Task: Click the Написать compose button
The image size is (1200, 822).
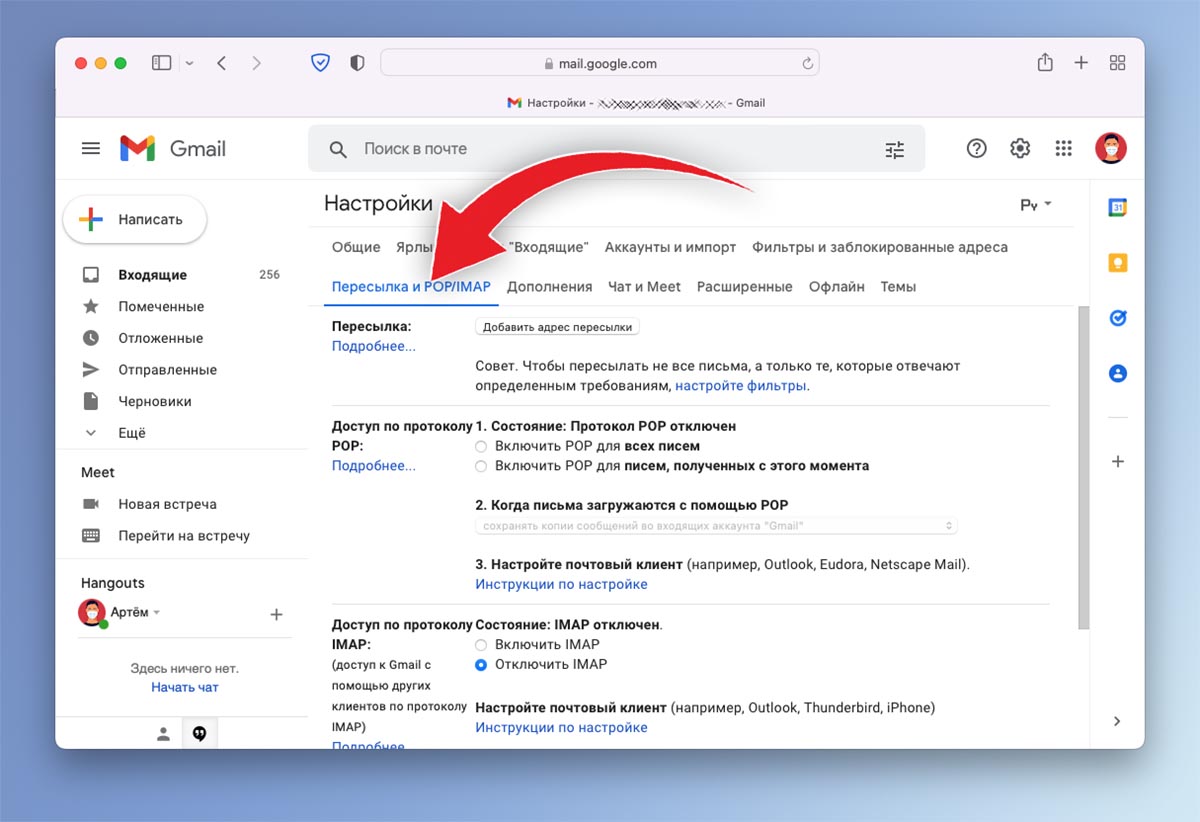Action: click(x=135, y=220)
